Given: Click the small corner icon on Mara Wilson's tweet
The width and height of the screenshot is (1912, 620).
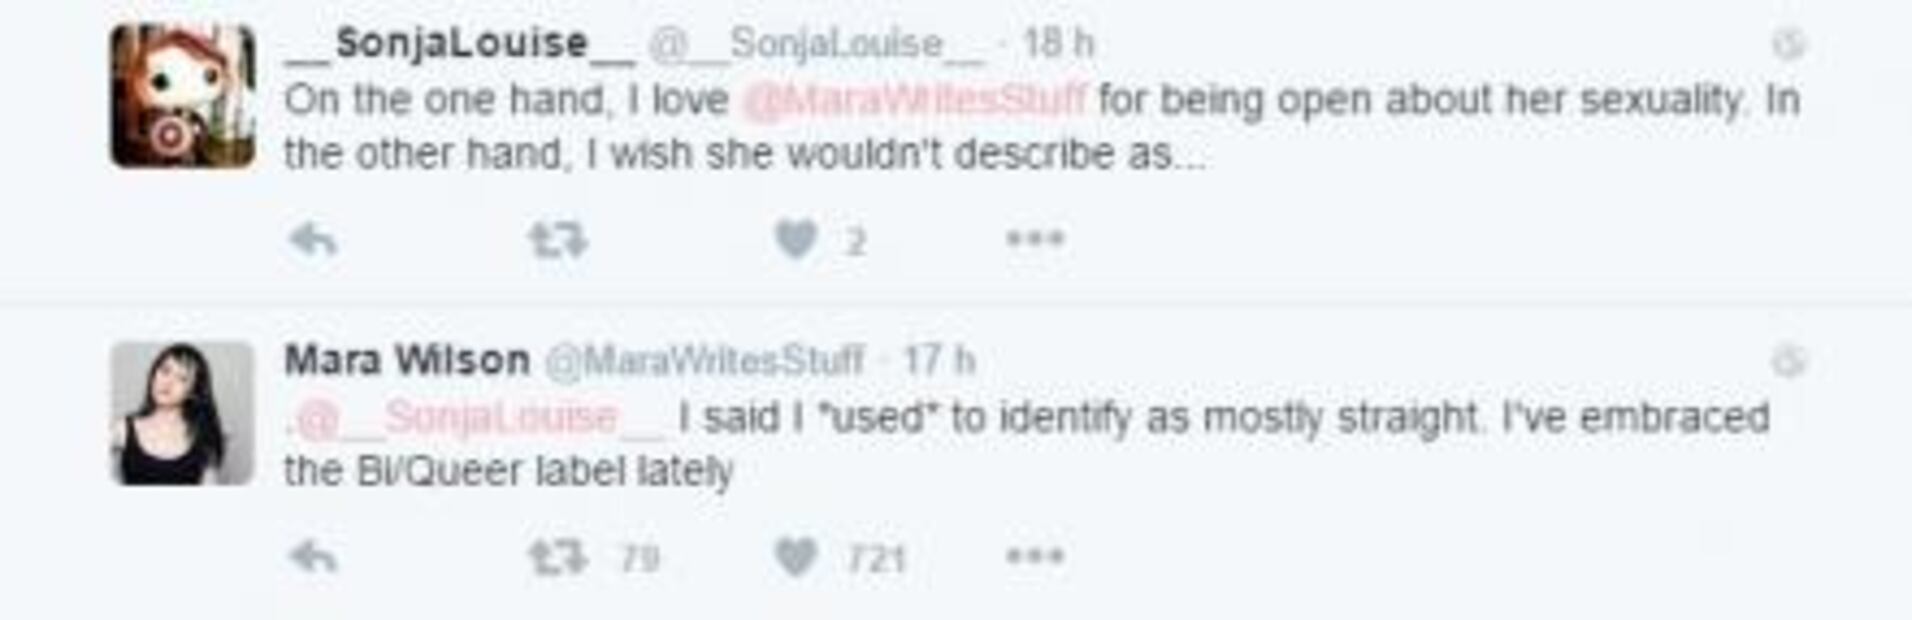Looking at the screenshot, I should [x=1788, y=361].
